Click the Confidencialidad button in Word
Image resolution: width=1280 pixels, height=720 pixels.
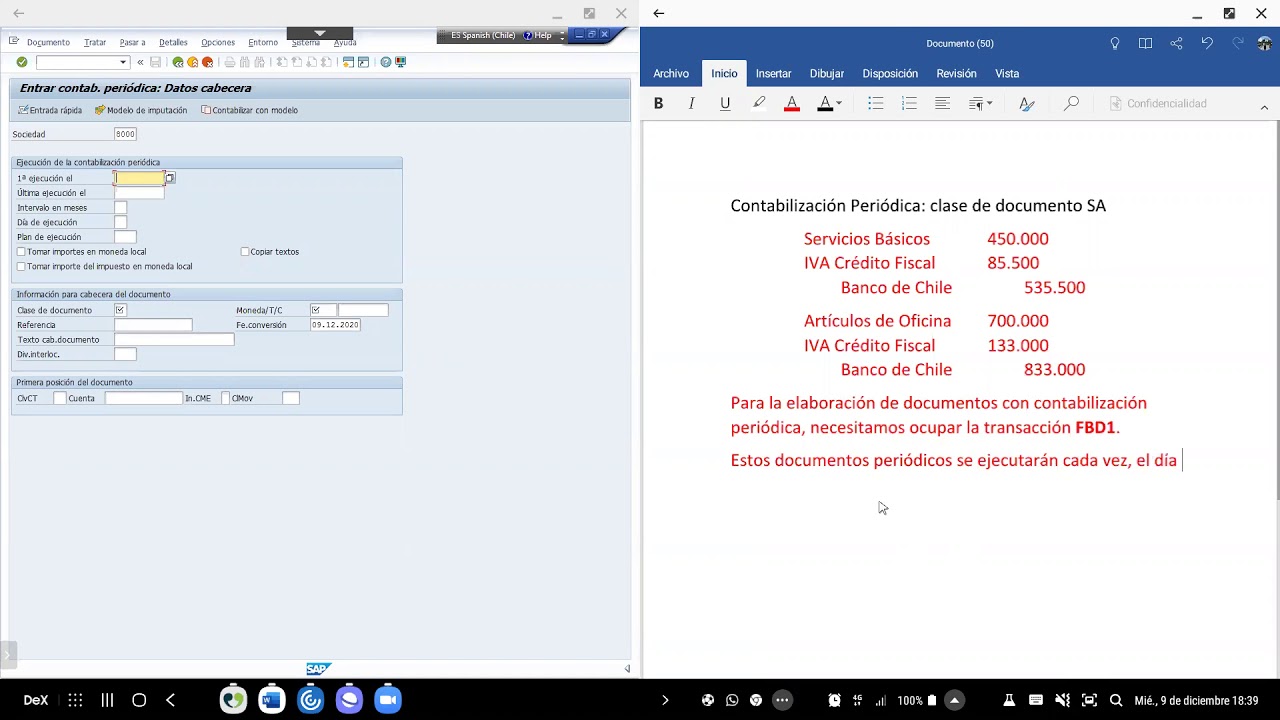pos(1158,103)
